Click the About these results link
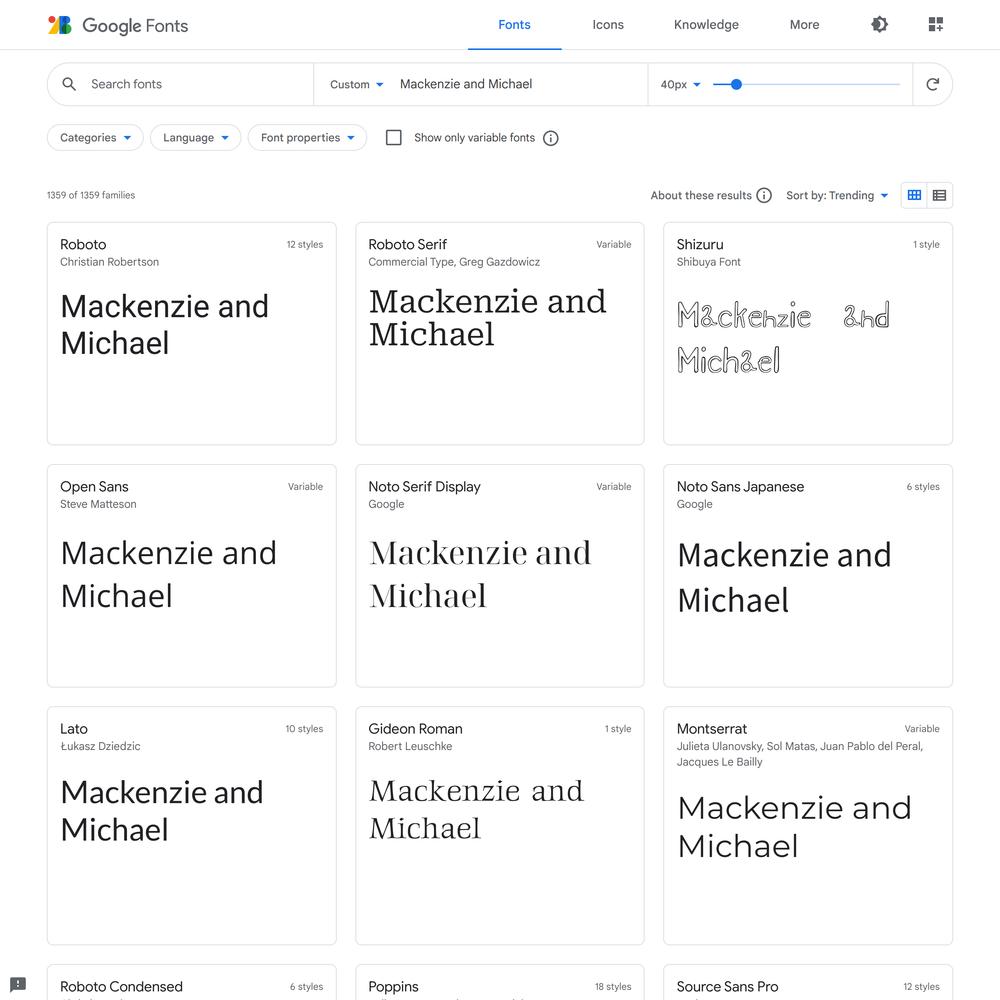 pos(701,196)
